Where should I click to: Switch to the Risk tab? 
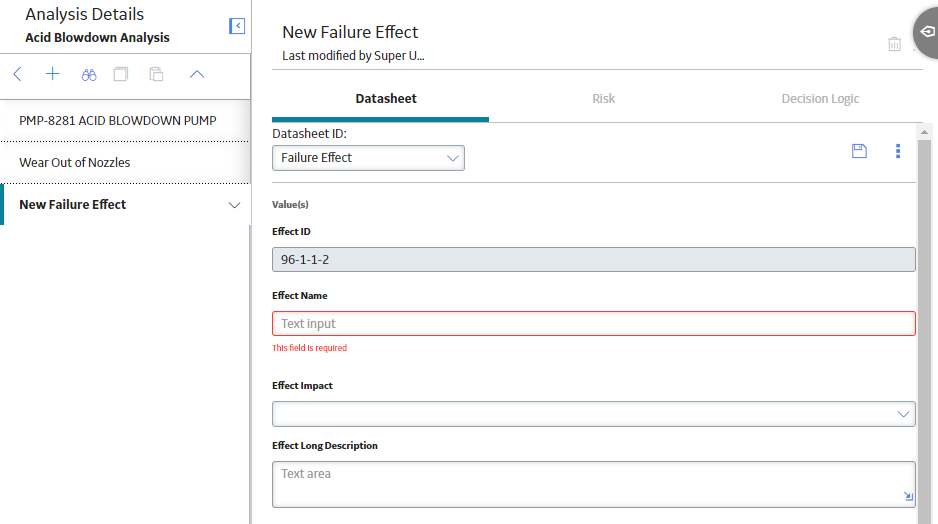(604, 99)
